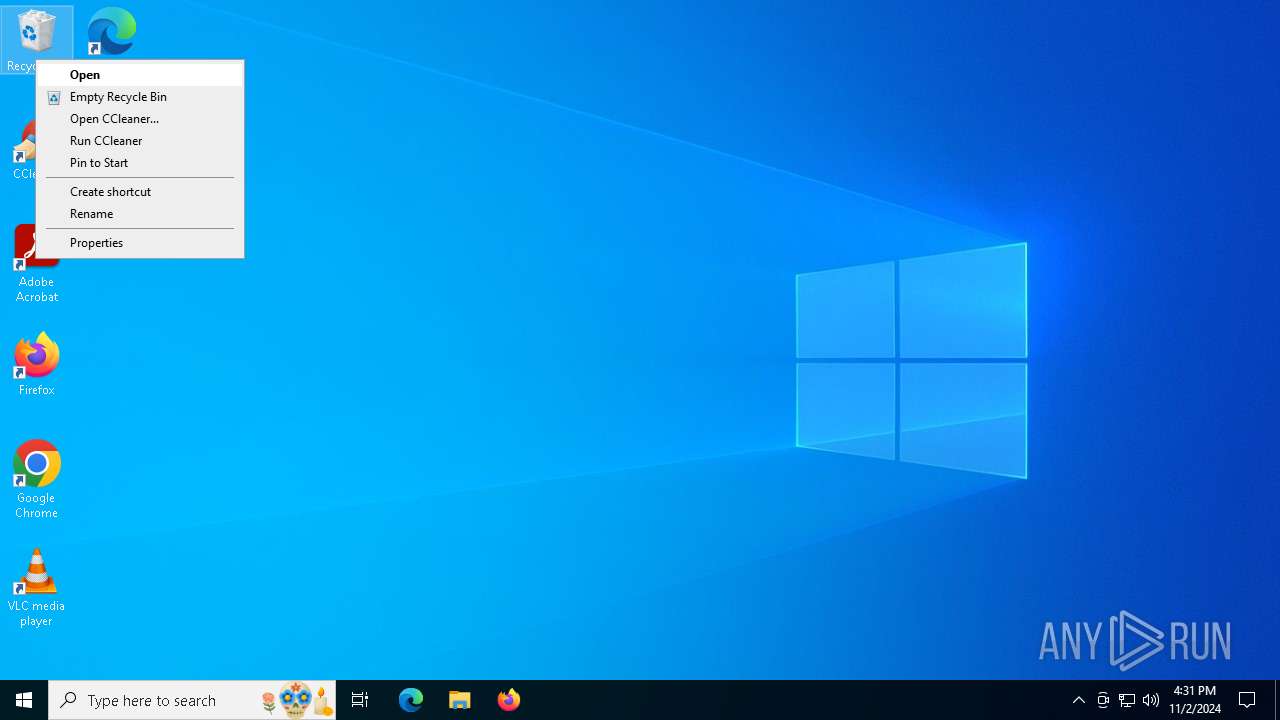Select the Firefox desktop shortcut
Viewport: 1280px width, 720px height.
pyautogui.click(x=36, y=365)
